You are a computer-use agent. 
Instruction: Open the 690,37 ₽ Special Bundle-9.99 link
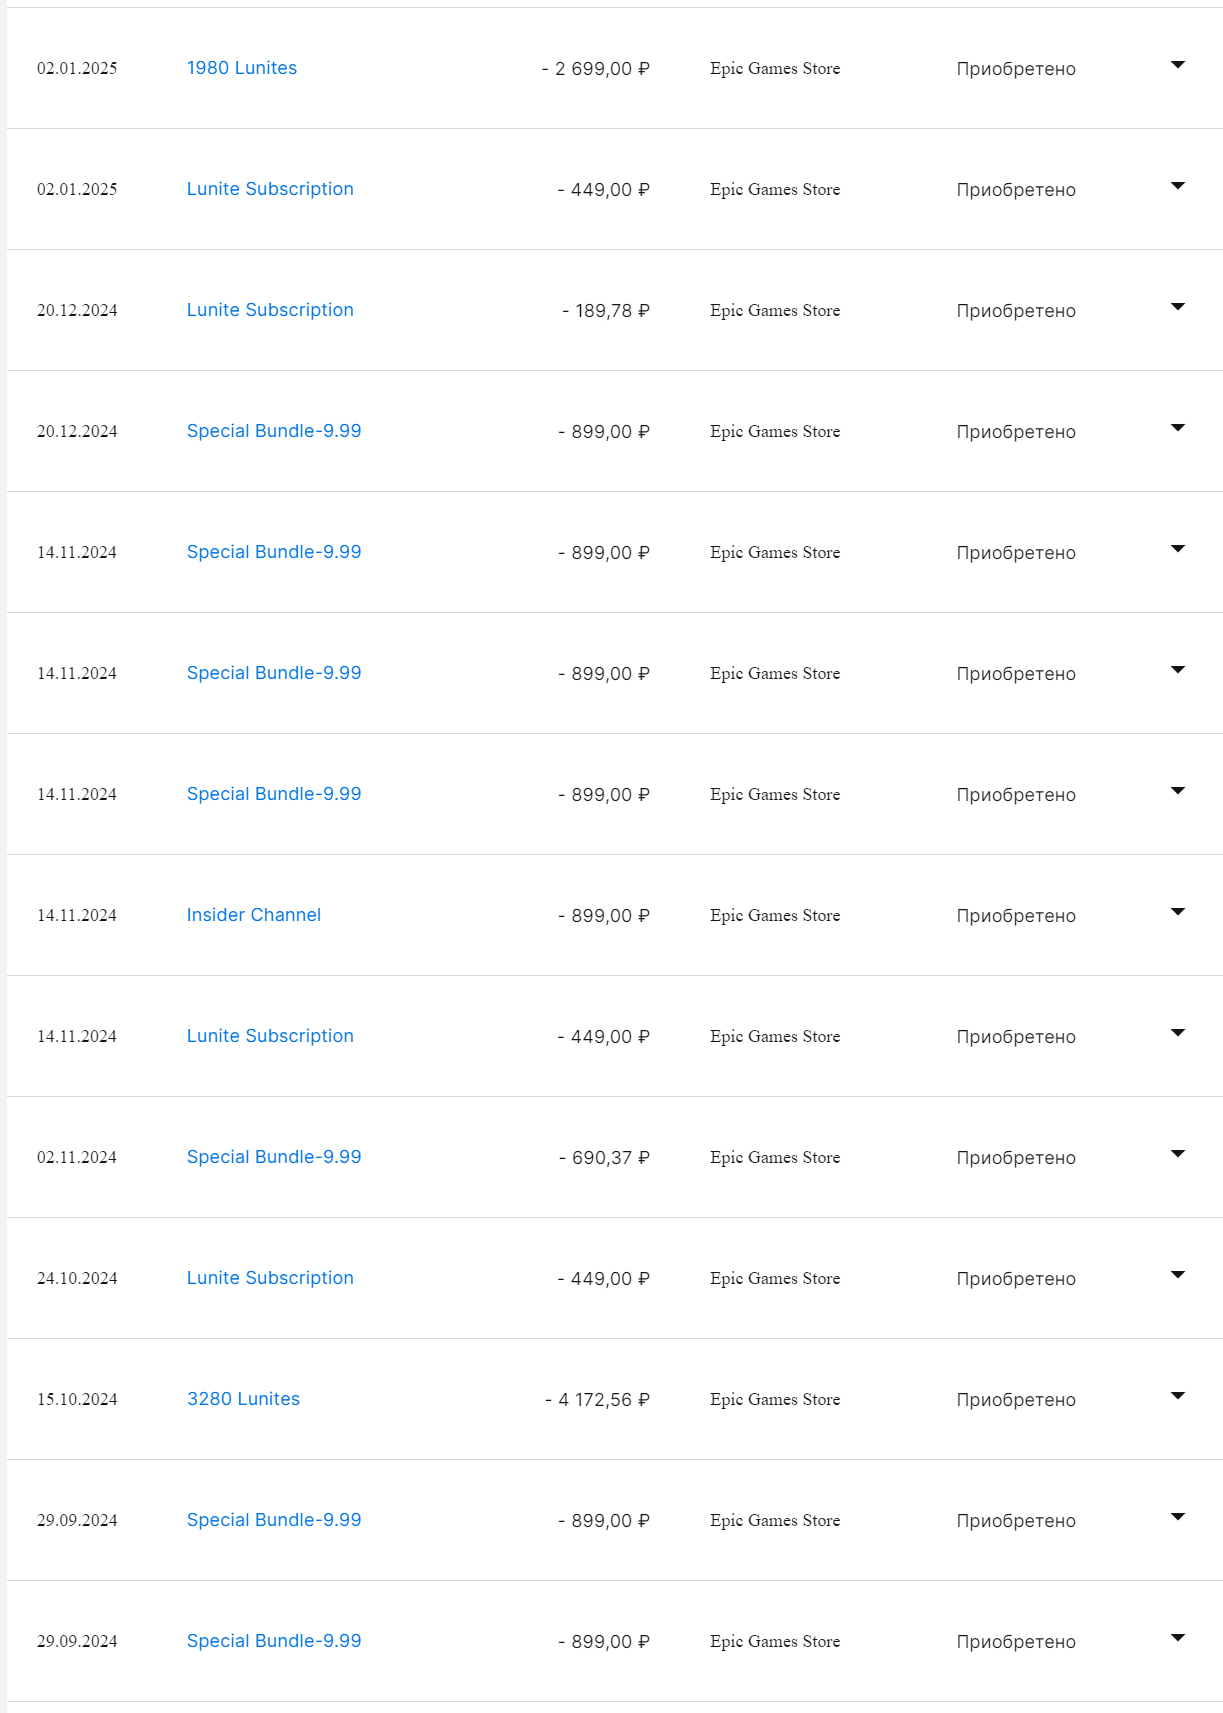click(x=274, y=1157)
